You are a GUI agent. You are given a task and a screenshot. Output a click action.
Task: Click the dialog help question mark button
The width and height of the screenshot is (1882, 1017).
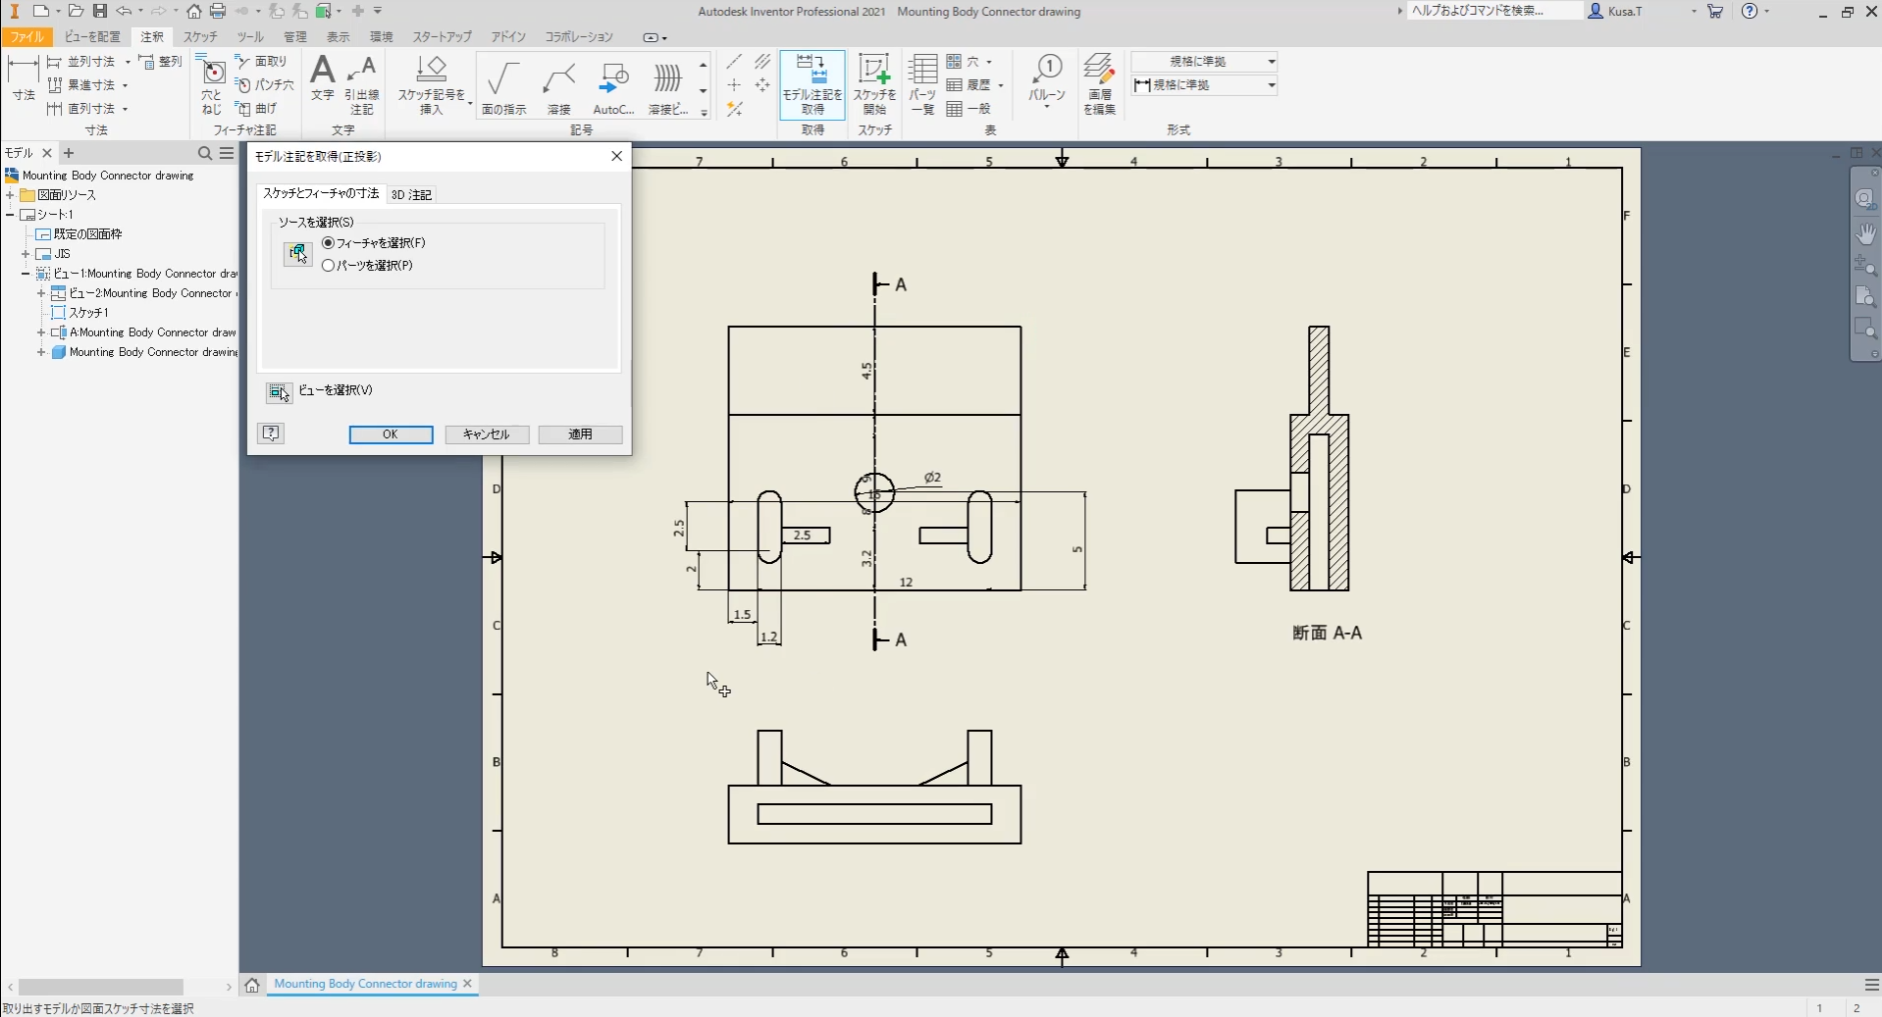point(271,433)
